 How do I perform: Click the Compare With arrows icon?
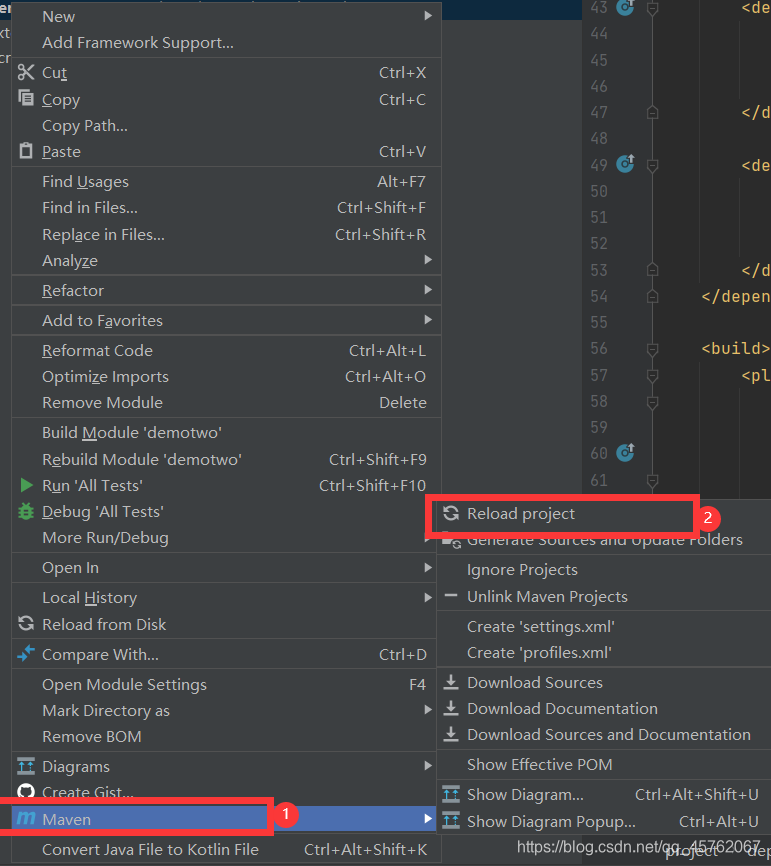[x=26, y=653]
